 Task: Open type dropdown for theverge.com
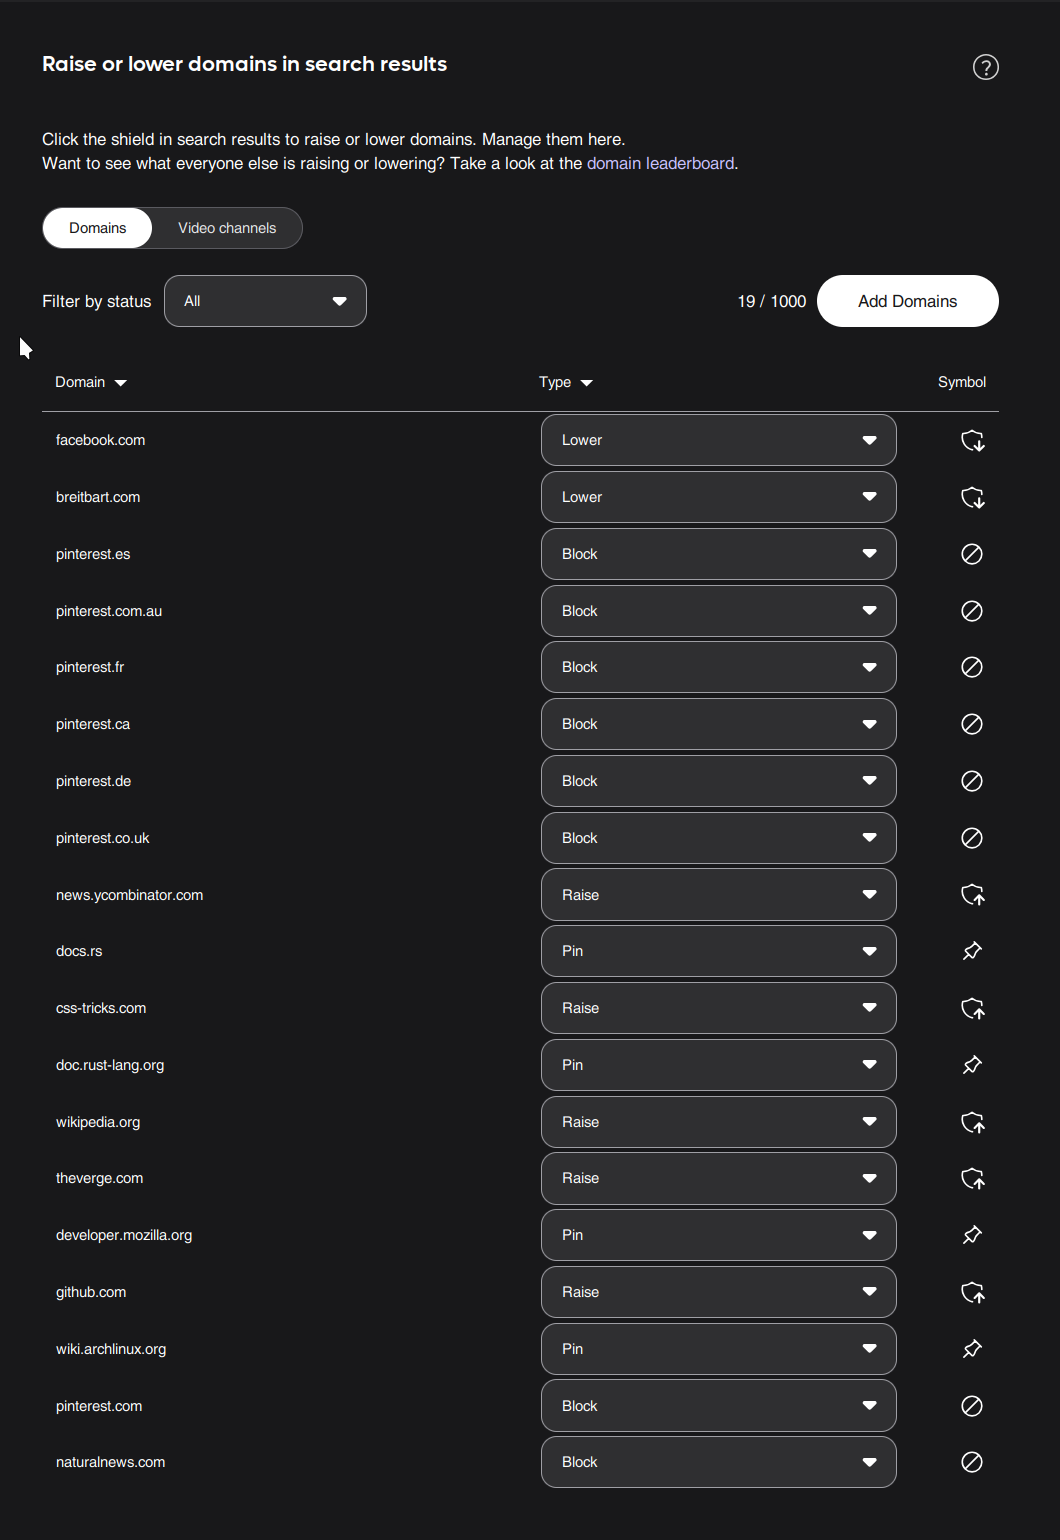tap(718, 1178)
